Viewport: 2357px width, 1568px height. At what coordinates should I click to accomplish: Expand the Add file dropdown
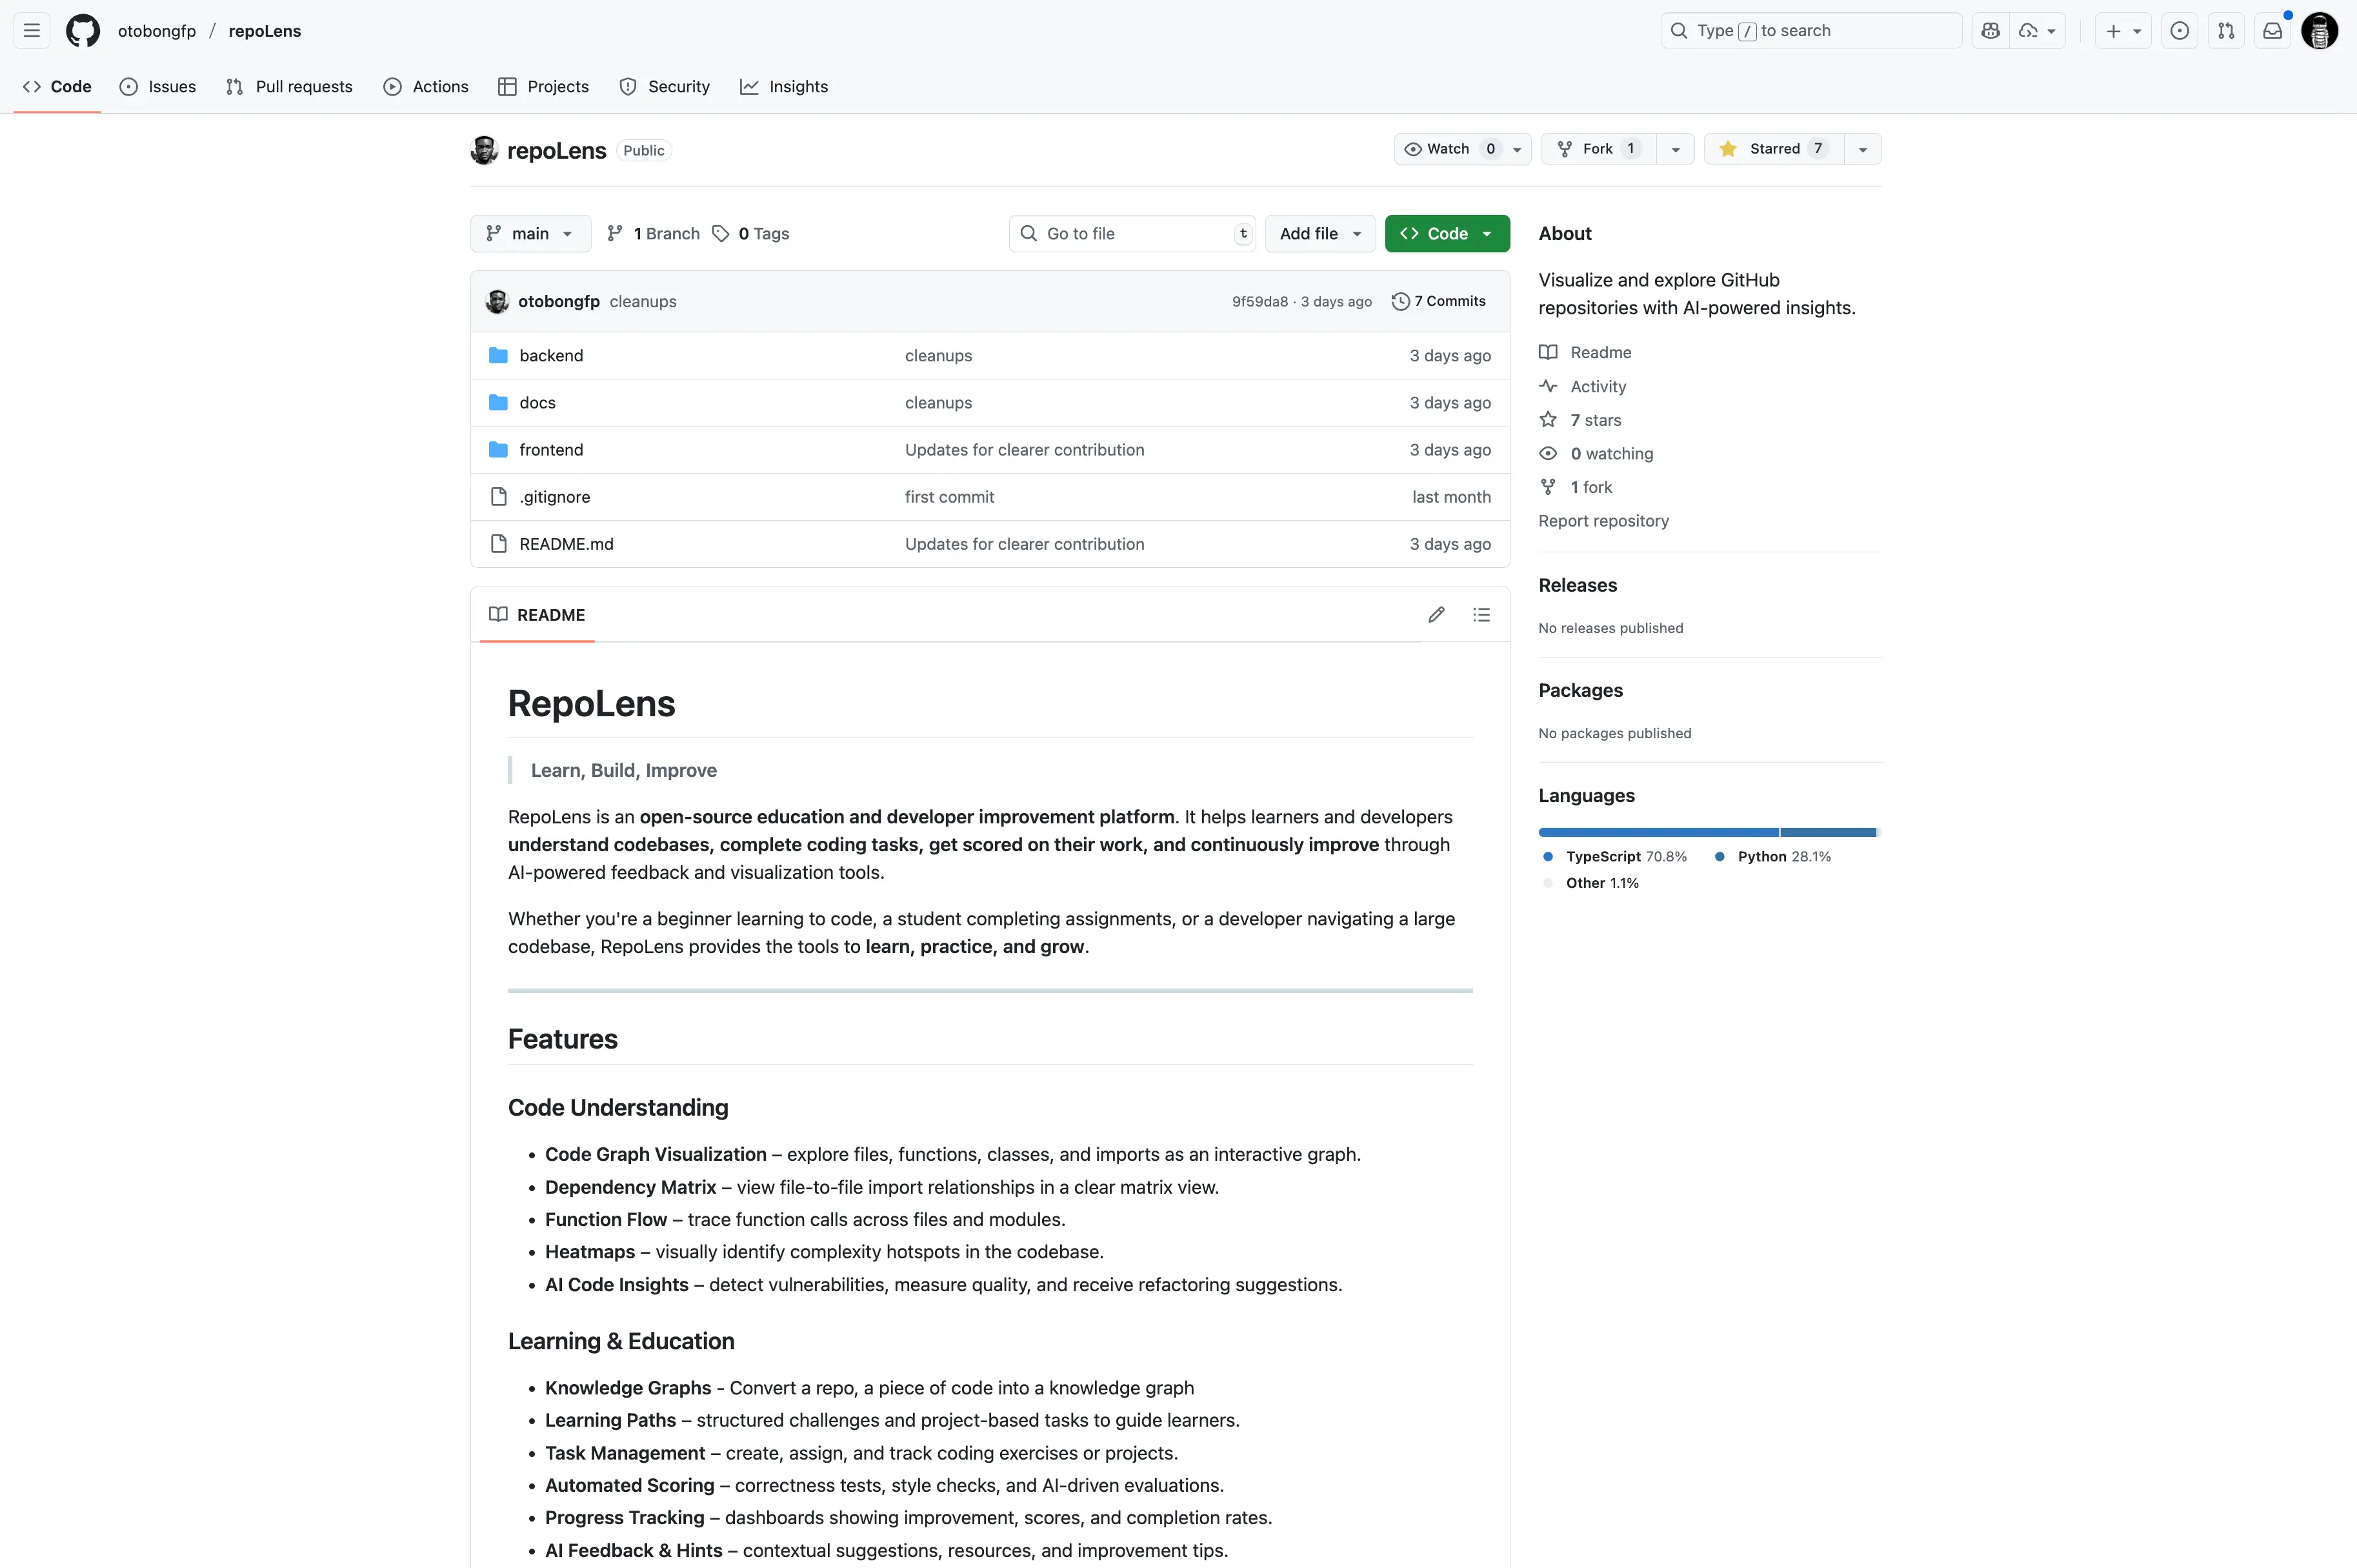point(1319,234)
